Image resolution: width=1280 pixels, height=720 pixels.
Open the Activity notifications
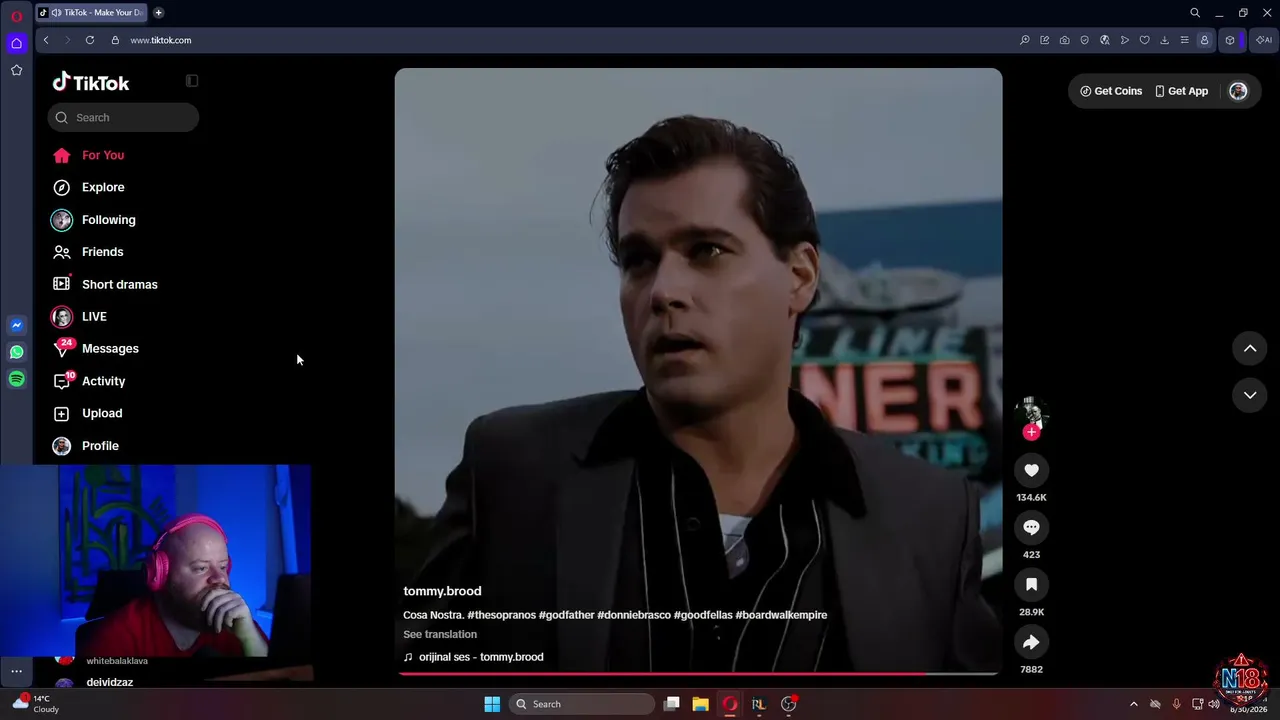[103, 381]
